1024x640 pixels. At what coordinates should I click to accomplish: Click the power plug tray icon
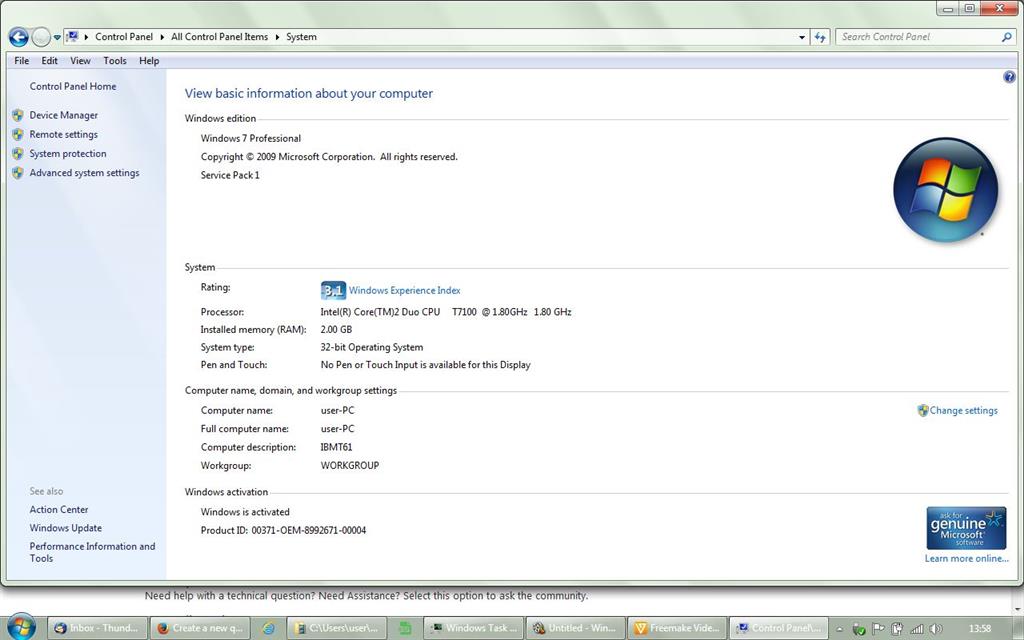pyautogui.click(x=898, y=629)
